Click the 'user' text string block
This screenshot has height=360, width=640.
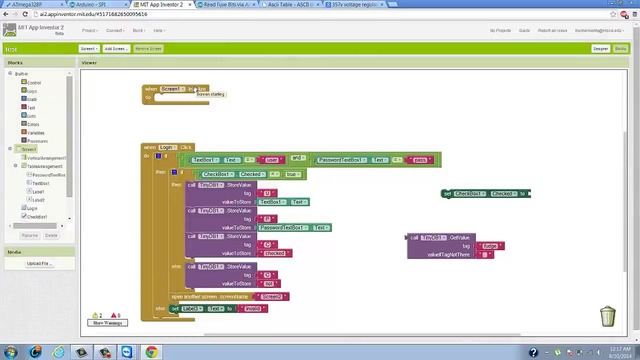tap(272, 160)
